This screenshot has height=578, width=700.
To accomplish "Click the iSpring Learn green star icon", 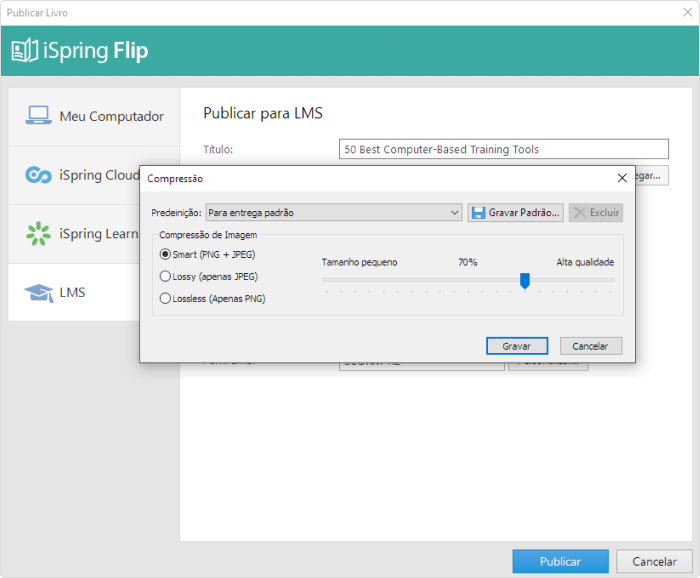I will click(38, 233).
